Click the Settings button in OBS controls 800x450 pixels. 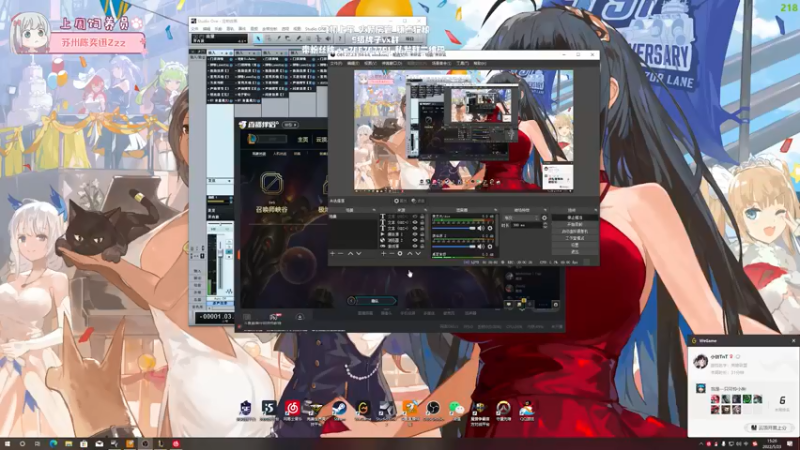575,245
